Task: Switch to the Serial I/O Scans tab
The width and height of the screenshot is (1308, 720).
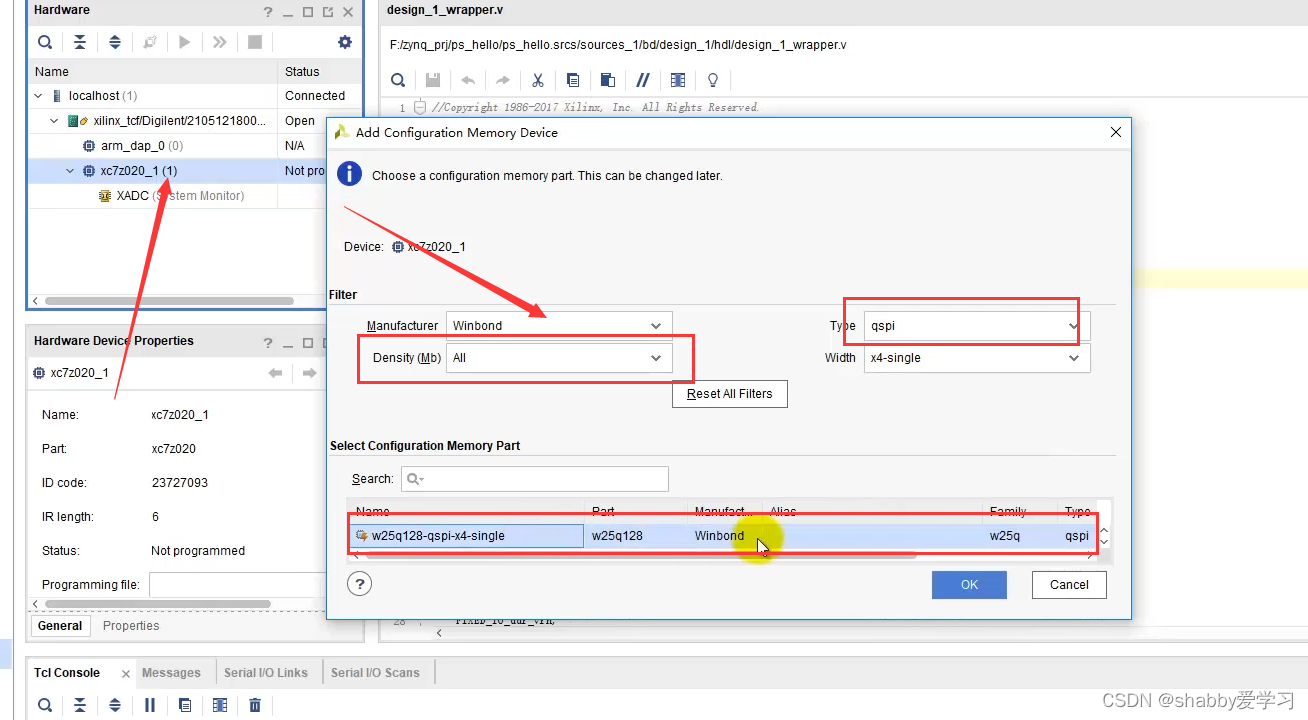Action: coord(376,673)
